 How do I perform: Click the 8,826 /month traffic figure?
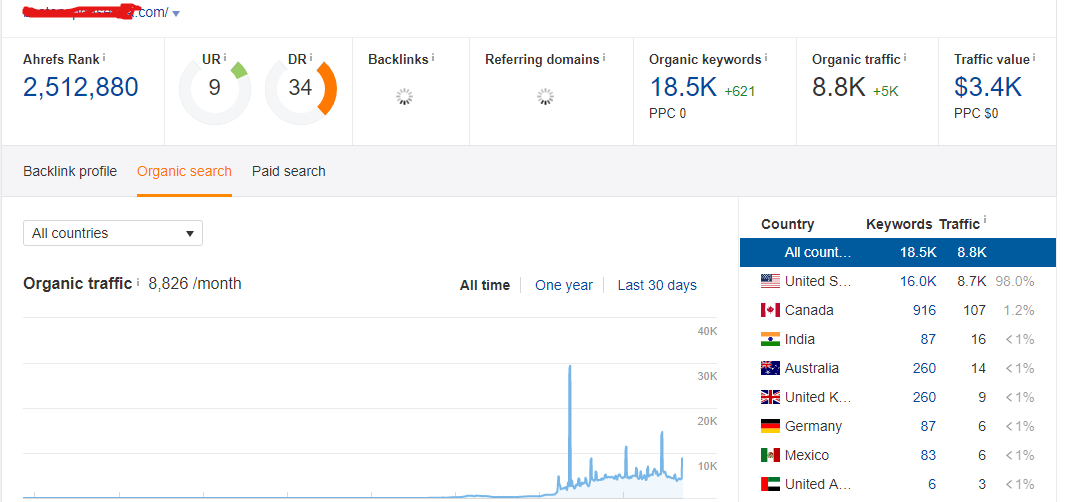tap(195, 284)
